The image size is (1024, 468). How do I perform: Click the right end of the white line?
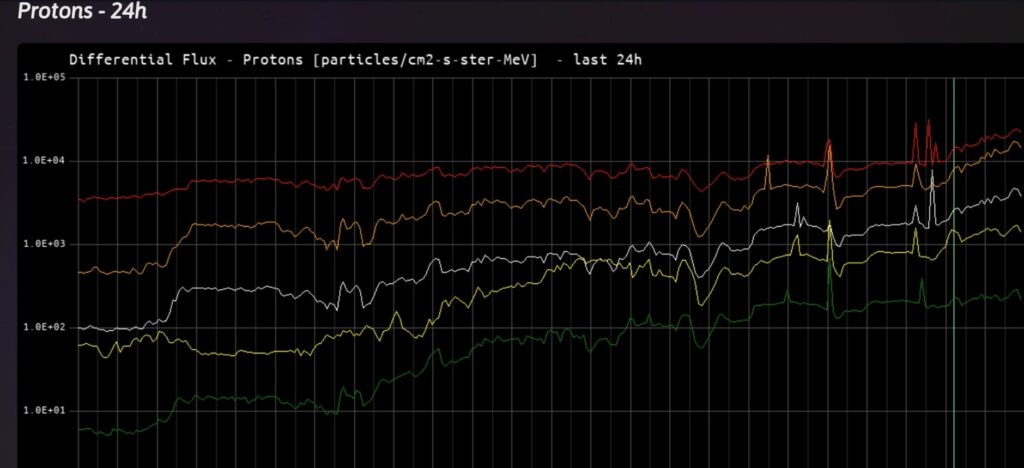tap(1019, 191)
